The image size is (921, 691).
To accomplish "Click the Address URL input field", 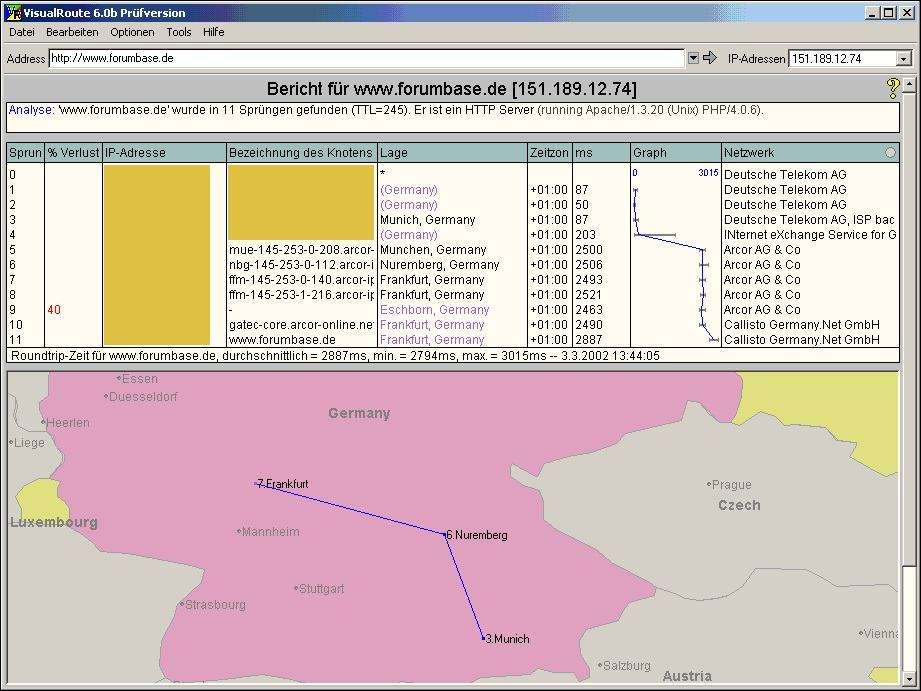I will tap(367, 58).
